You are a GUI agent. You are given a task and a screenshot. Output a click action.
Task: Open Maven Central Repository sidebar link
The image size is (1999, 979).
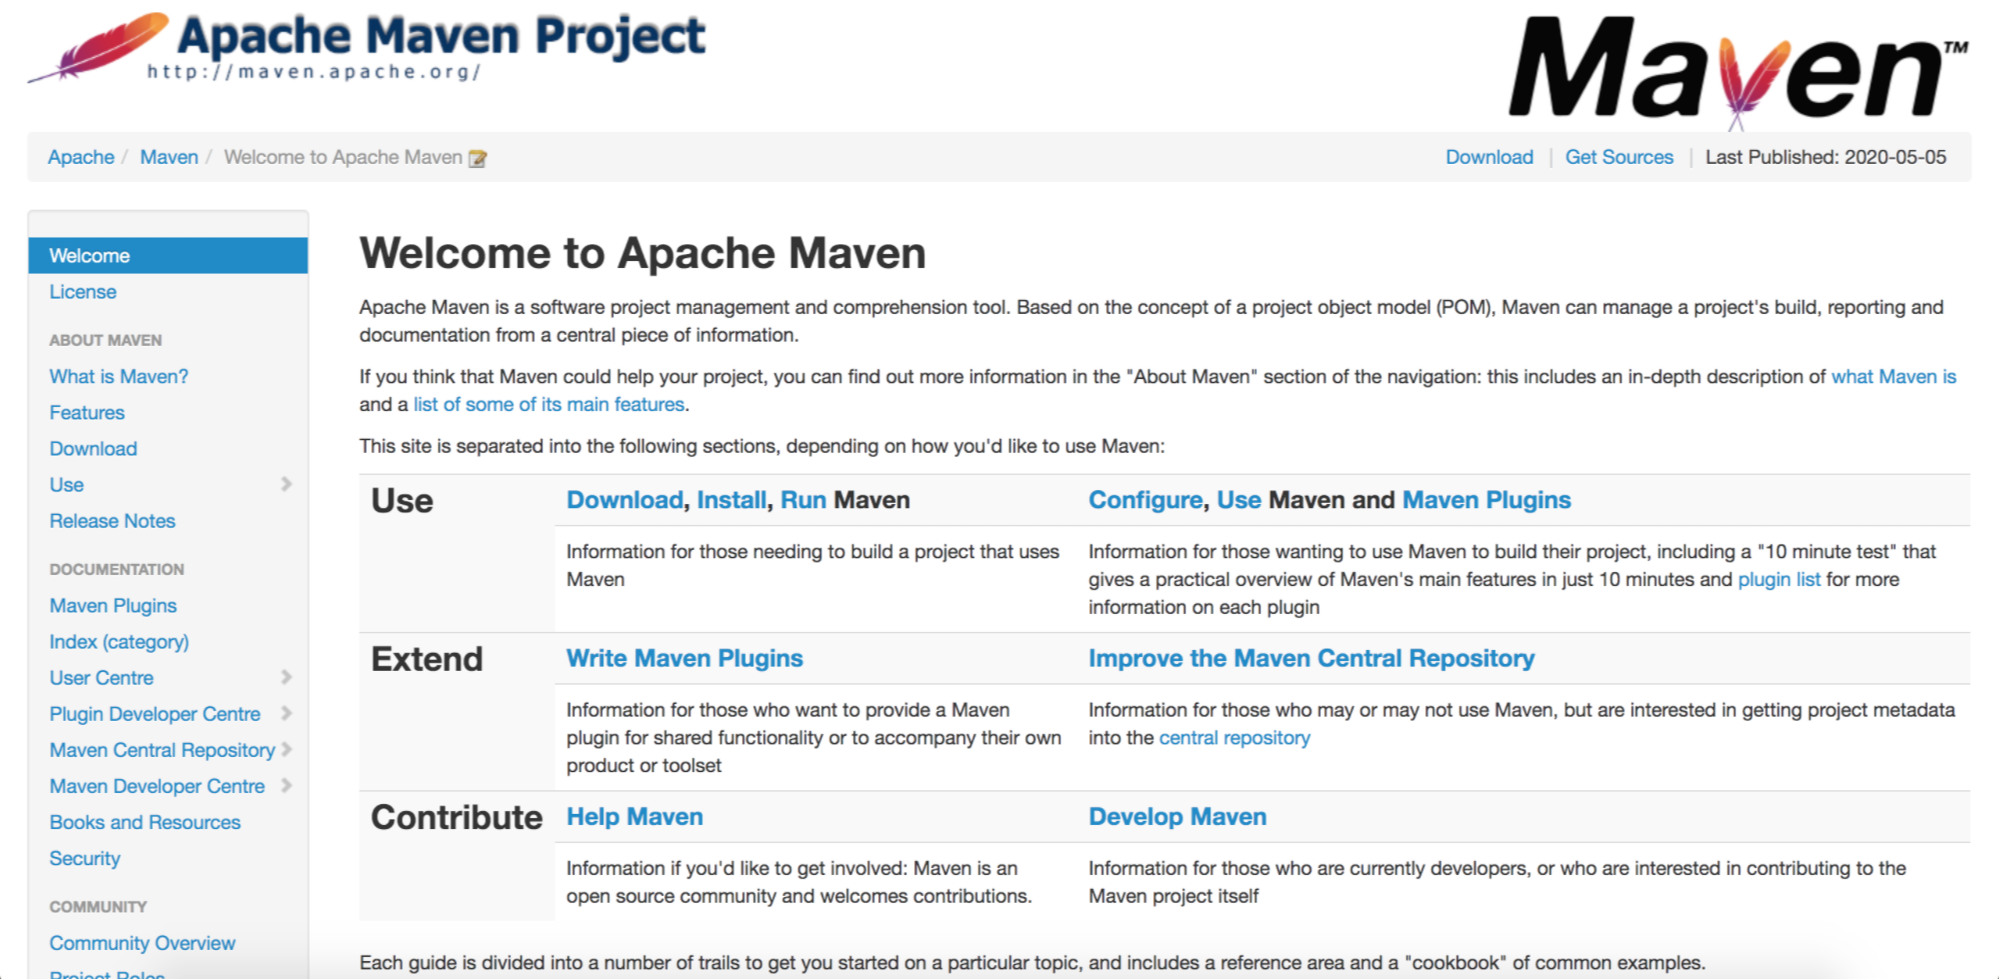(162, 749)
